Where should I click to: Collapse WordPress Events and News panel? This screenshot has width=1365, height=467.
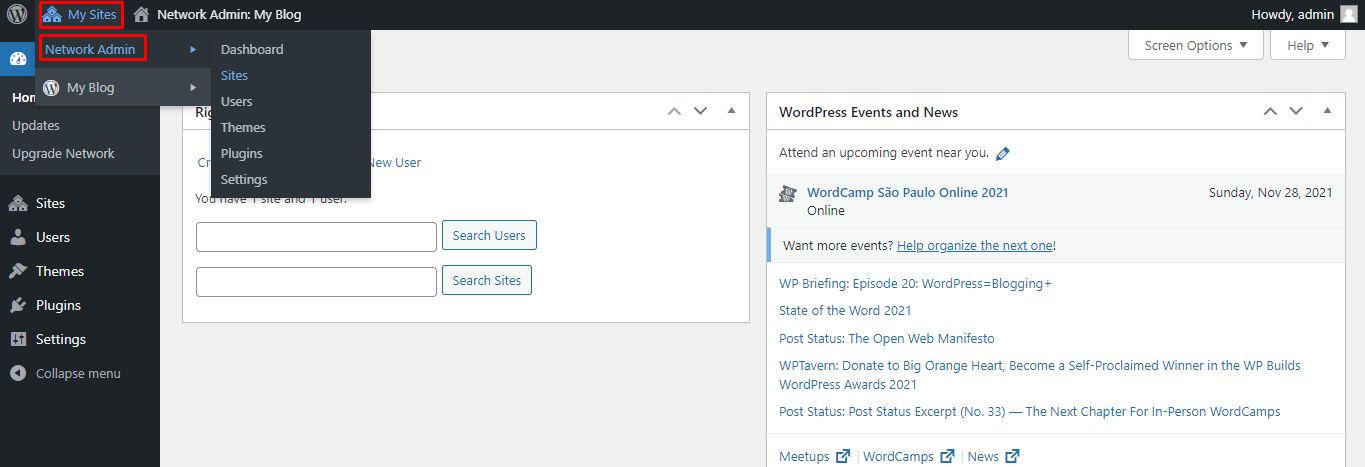(x=1327, y=111)
